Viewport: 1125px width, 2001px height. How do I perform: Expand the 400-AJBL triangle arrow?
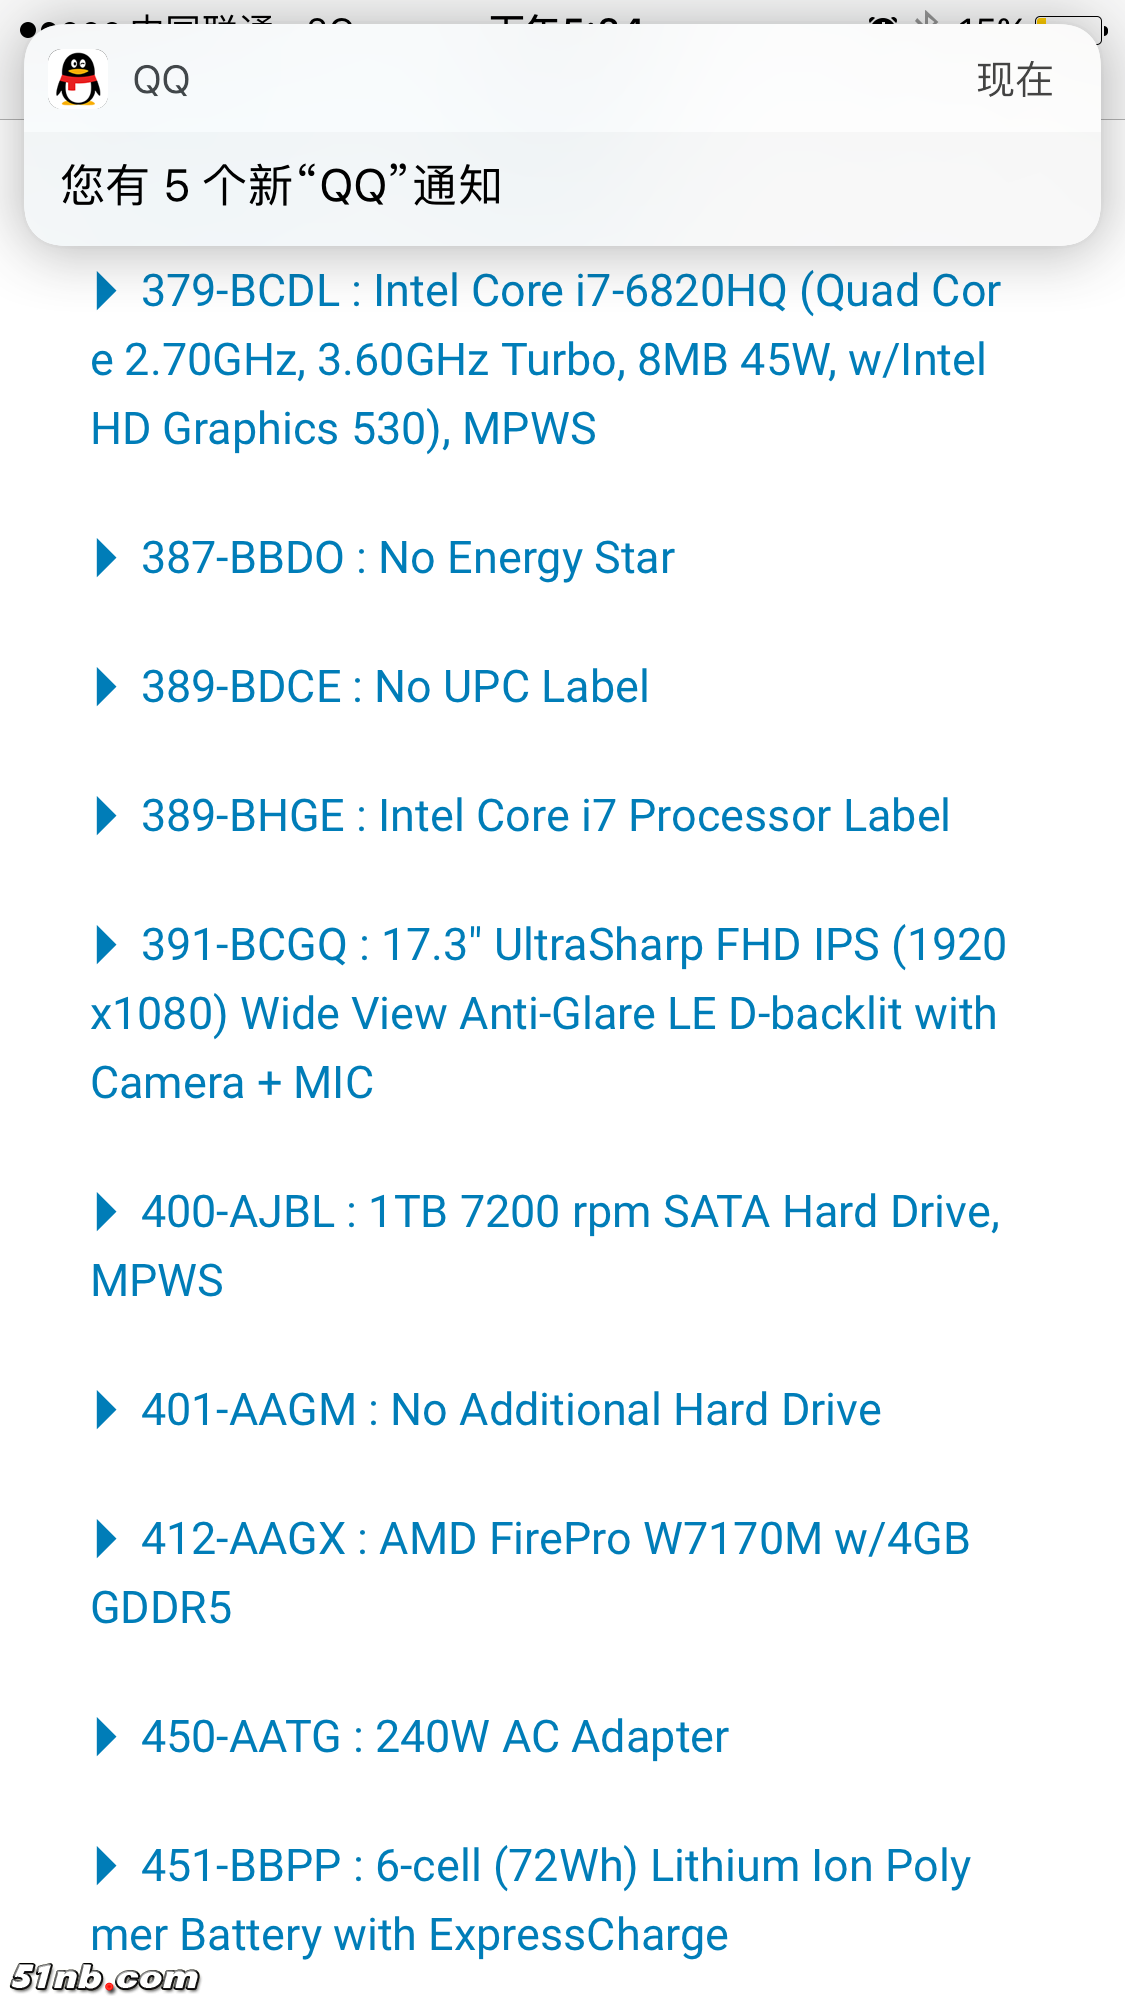(105, 1212)
